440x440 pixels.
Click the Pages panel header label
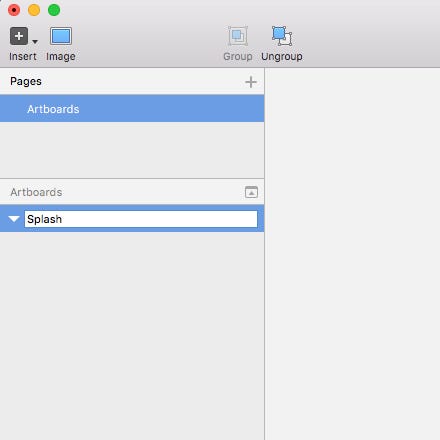point(26,81)
